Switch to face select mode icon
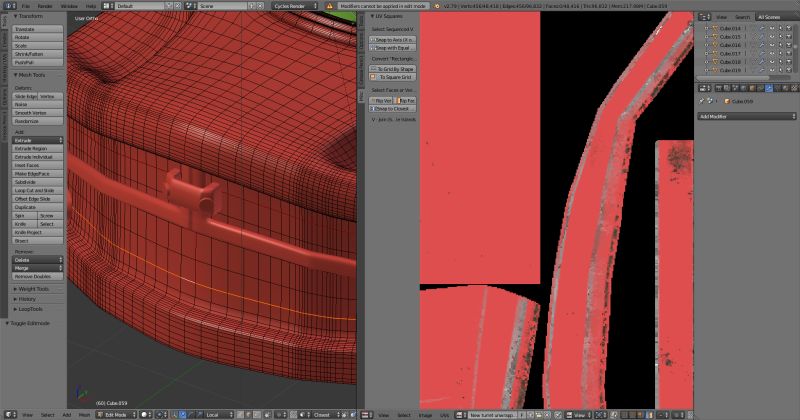The image size is (800, 420). pos(258,414)
